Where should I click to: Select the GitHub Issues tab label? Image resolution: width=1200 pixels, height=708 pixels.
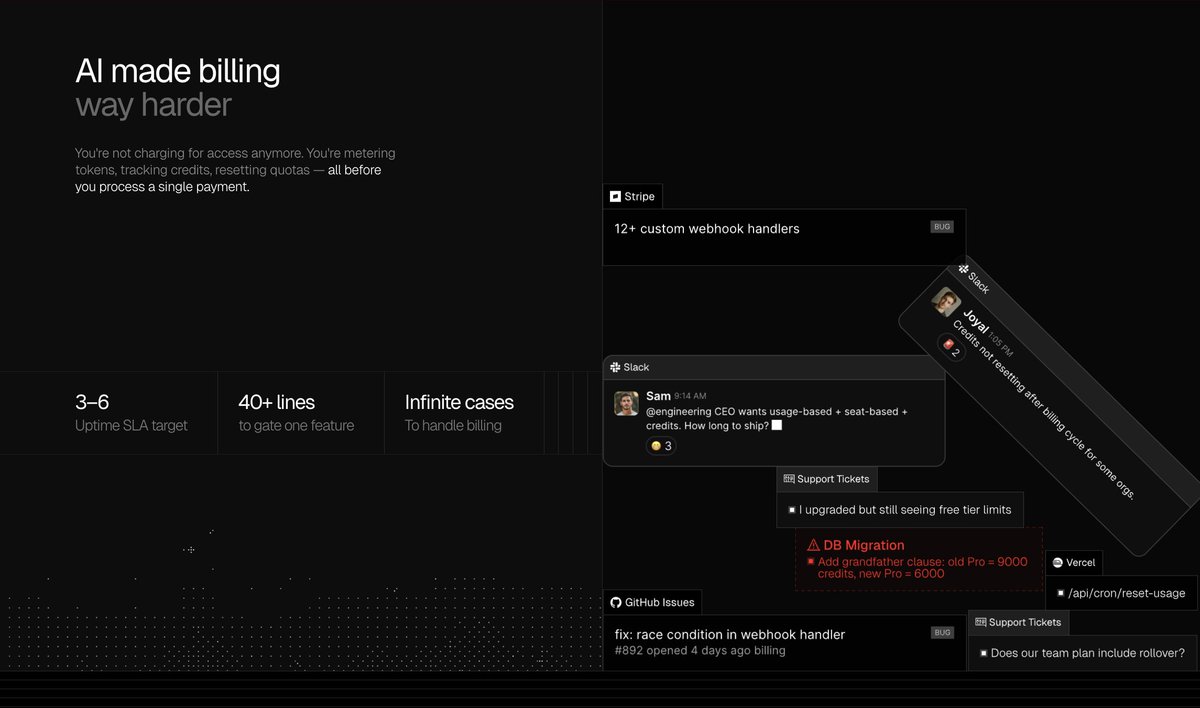(652, 602)
